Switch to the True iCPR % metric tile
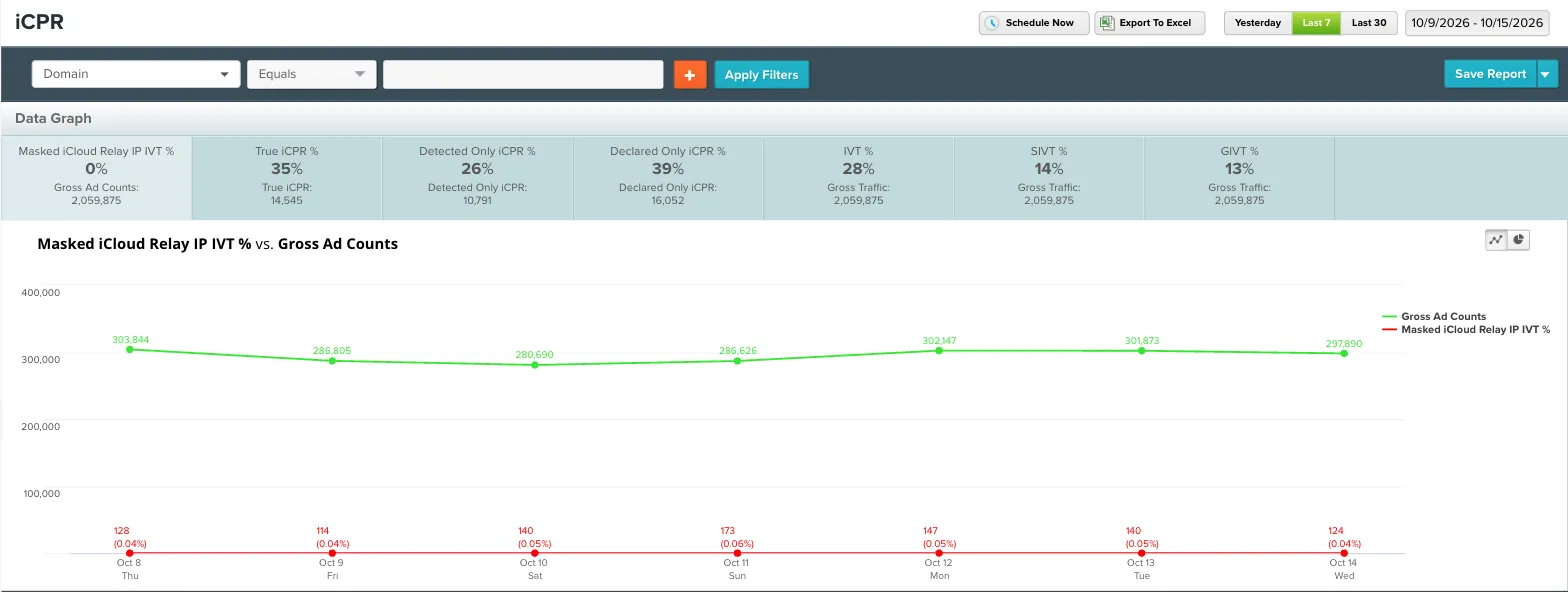Screen dimensions: 1568x592 (287, 178)
